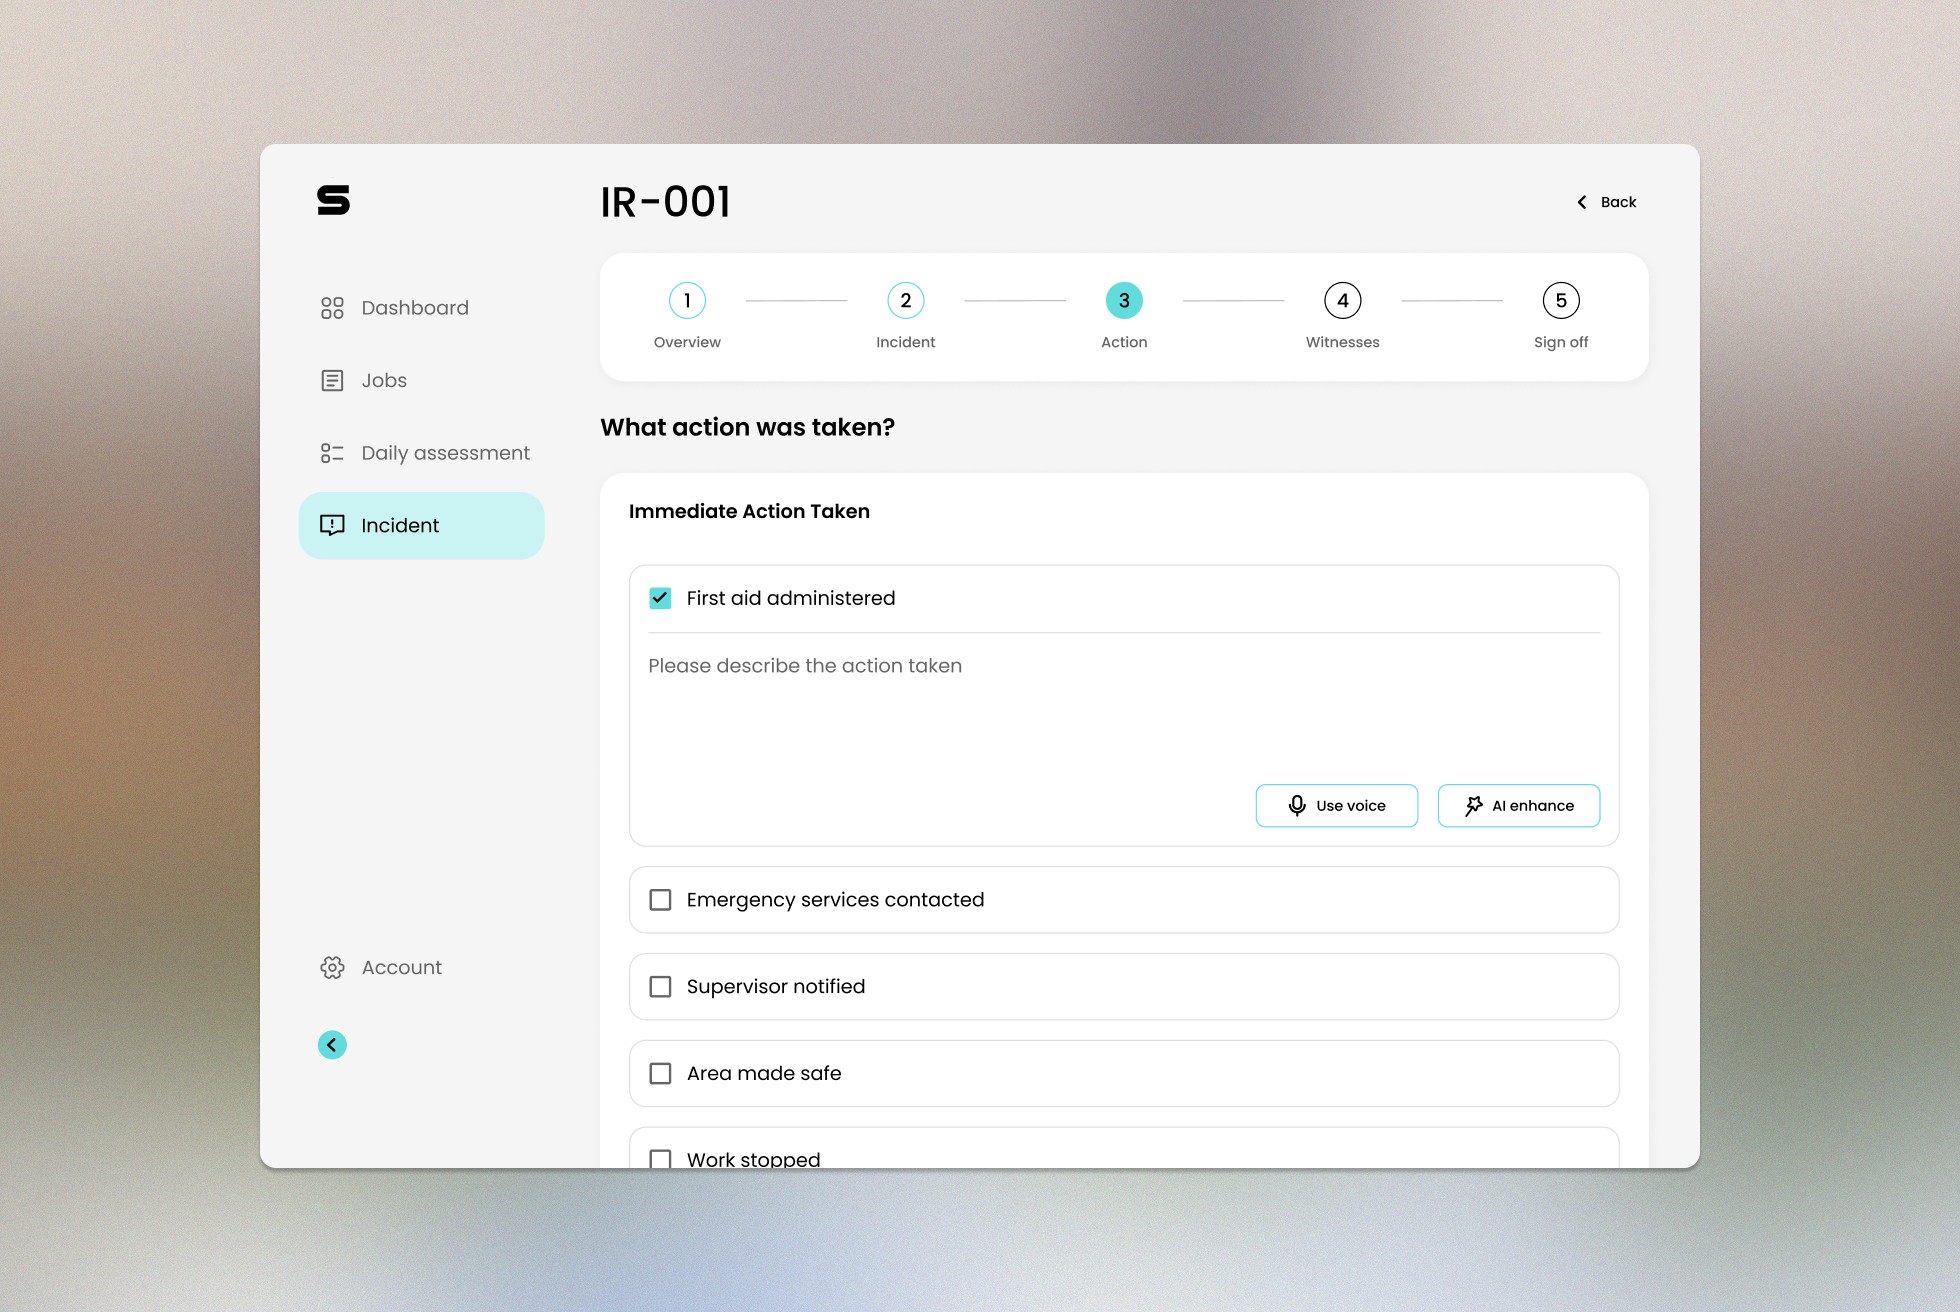Click the Incident alert bubble icon
1960x1312 pixels.
(332, 525)
